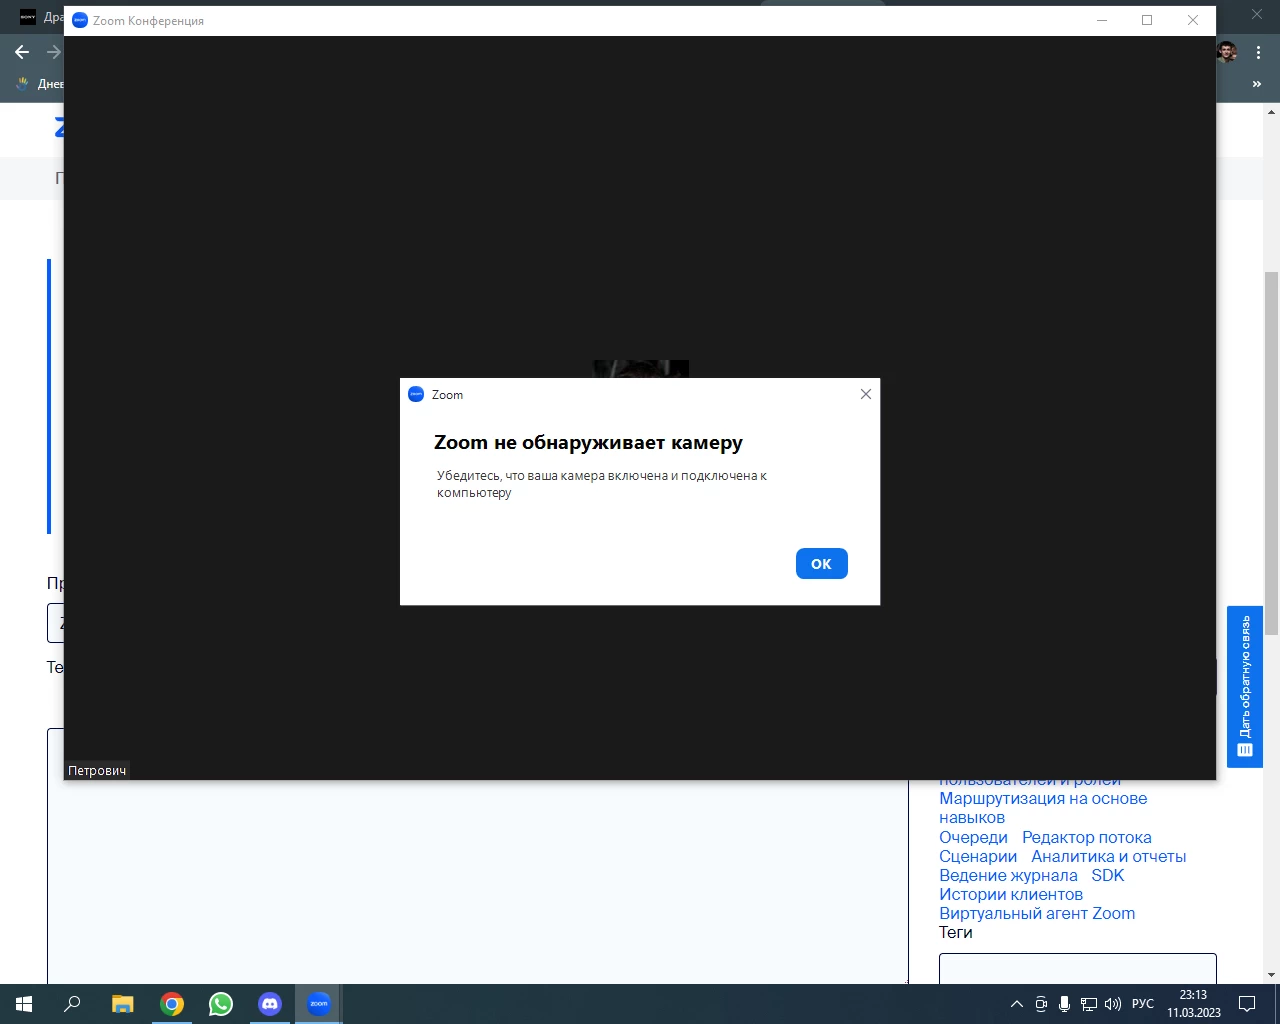
Task: Click the Zoom taskbar icon
Action: 319,1004
